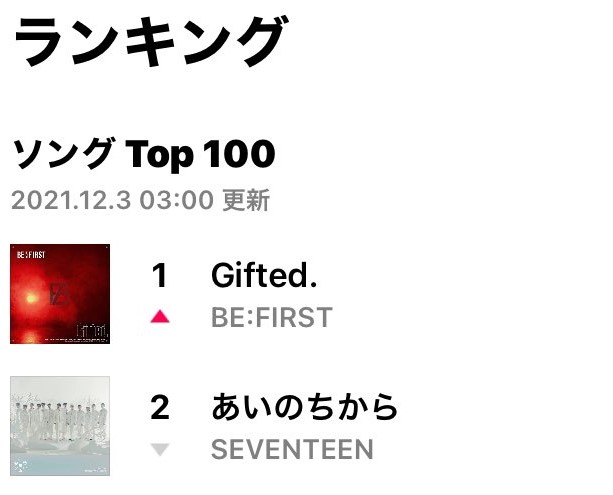Image resolution: width=613 pixels, height=495 pixels.
Task: Select the song title あいのちから
Action: click(305, 407)
